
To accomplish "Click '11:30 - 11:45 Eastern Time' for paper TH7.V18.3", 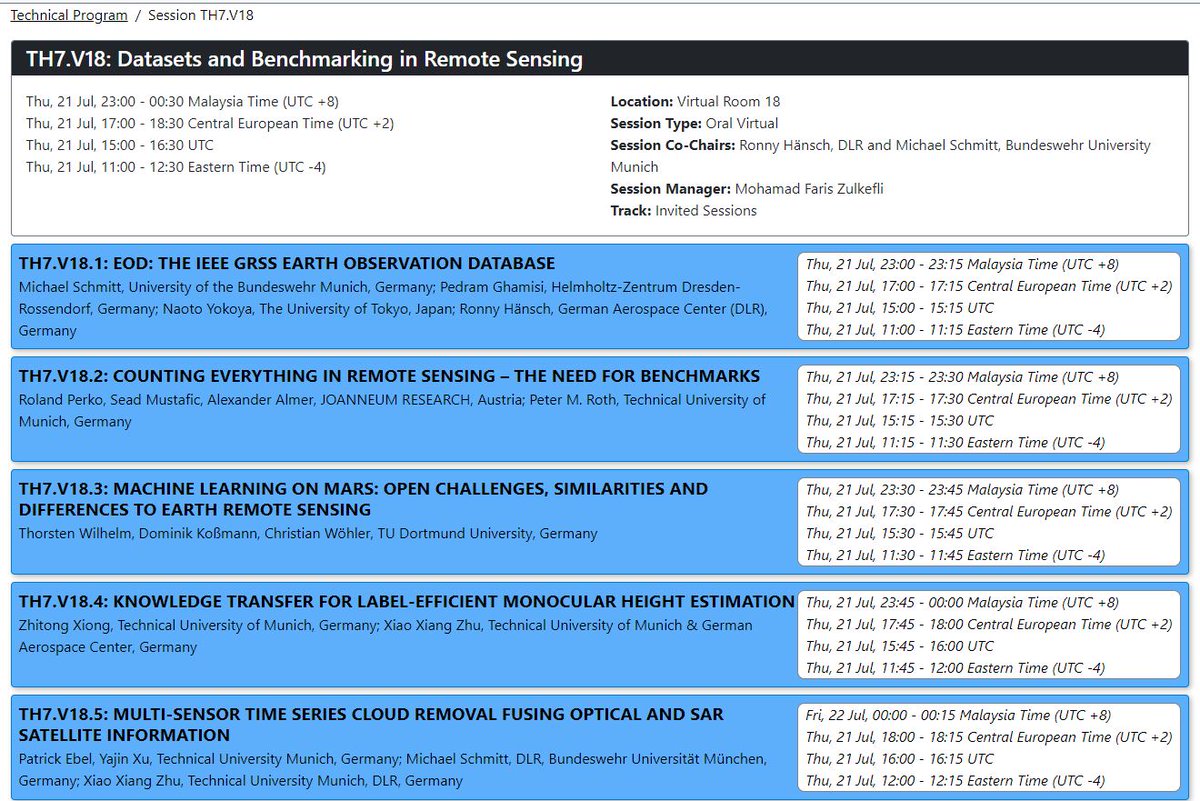I will click(x=955, y=556).
